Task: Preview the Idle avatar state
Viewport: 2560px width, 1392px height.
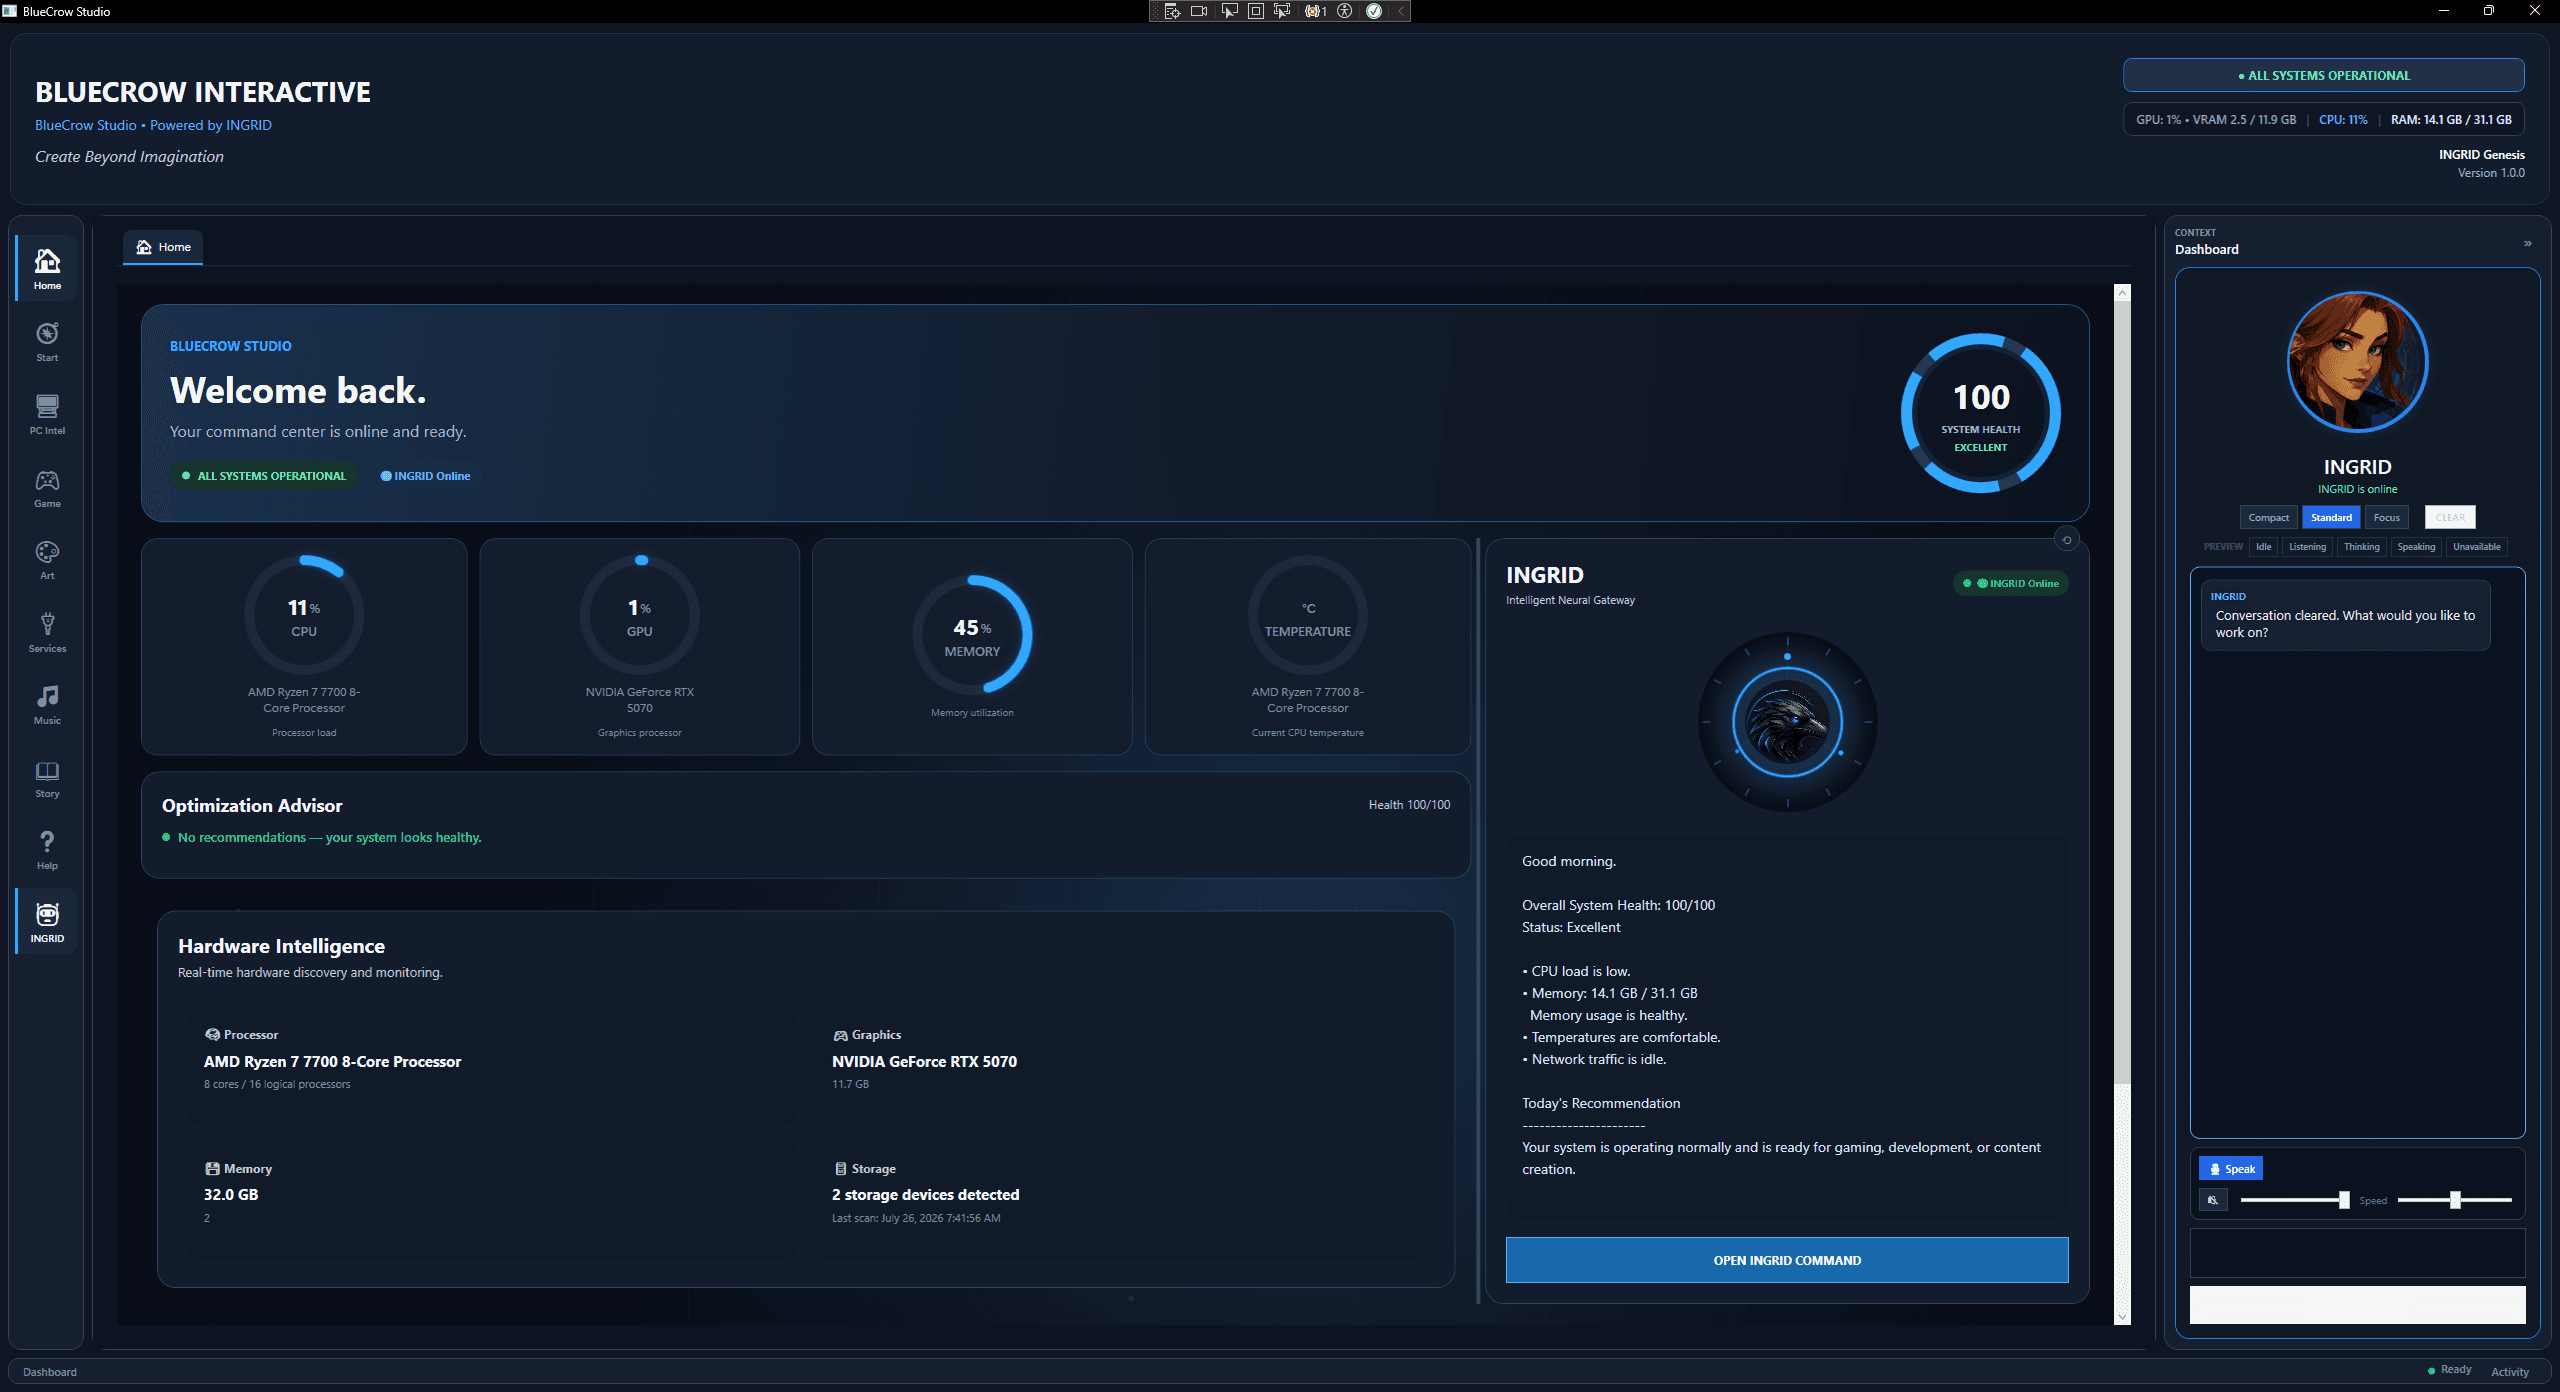Action: [x=2263, y=547]
